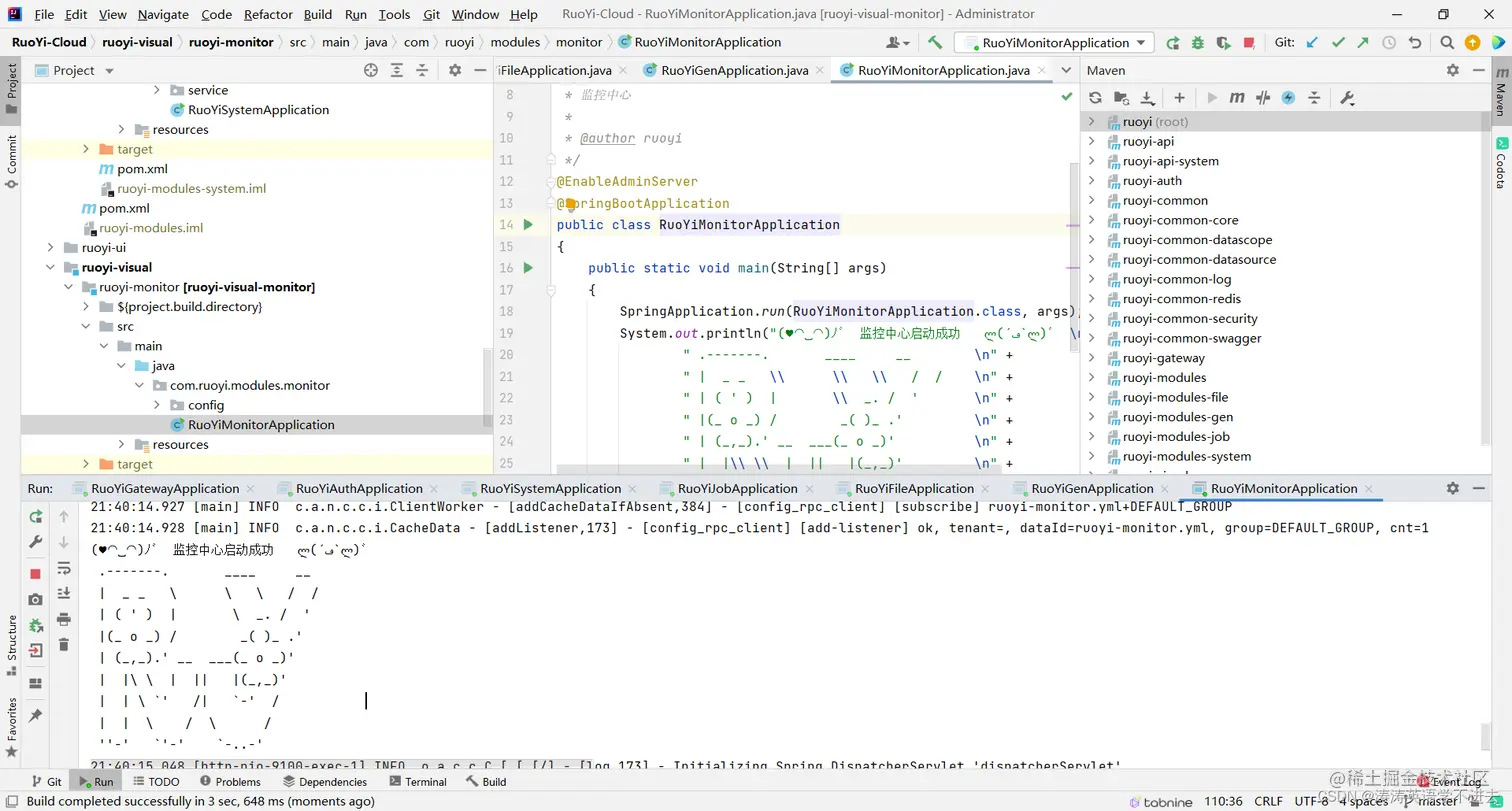
Task: Add a Maven project with the plus icon
Action: (x=1180, y=98)
